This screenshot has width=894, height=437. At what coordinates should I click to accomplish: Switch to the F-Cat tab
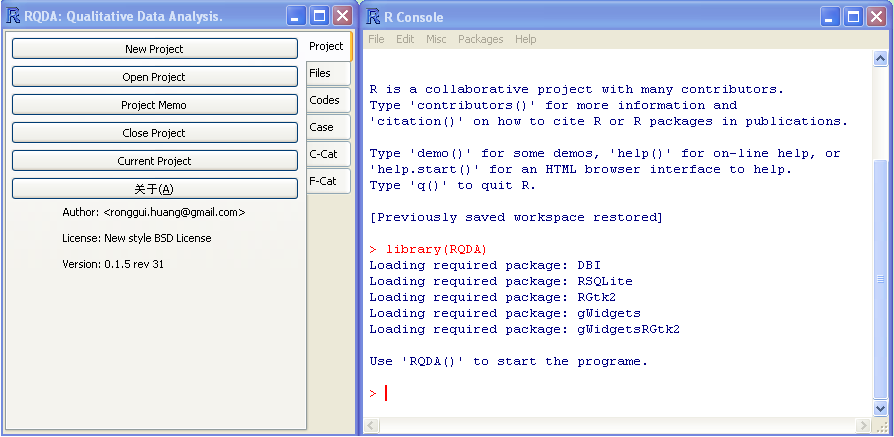323,182
